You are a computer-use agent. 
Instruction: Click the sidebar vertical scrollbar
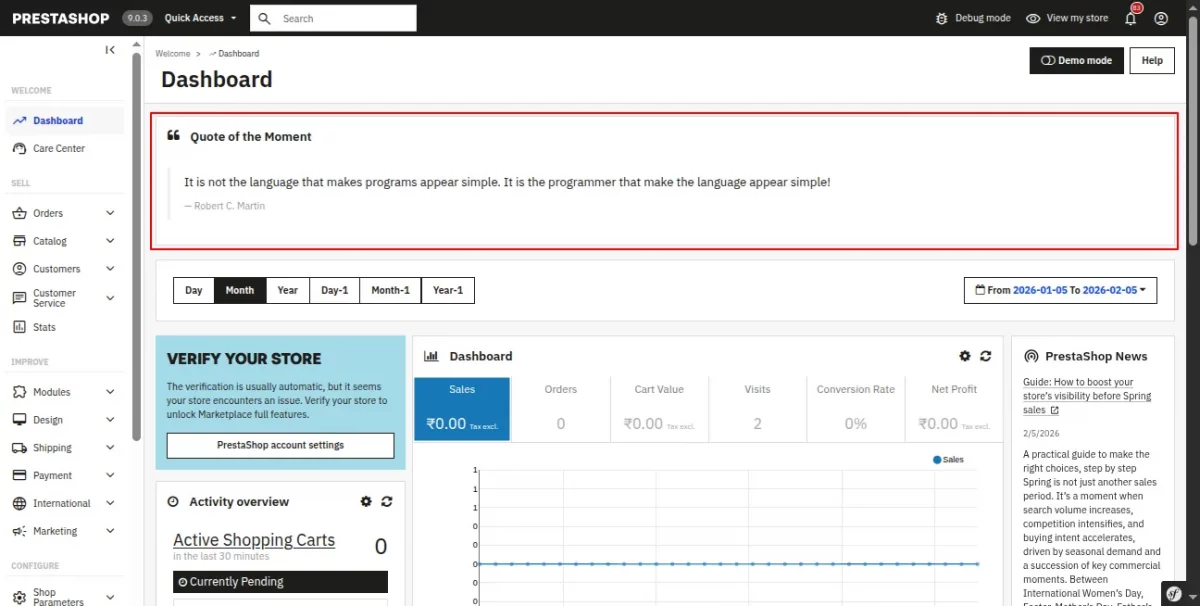[136, 247]
